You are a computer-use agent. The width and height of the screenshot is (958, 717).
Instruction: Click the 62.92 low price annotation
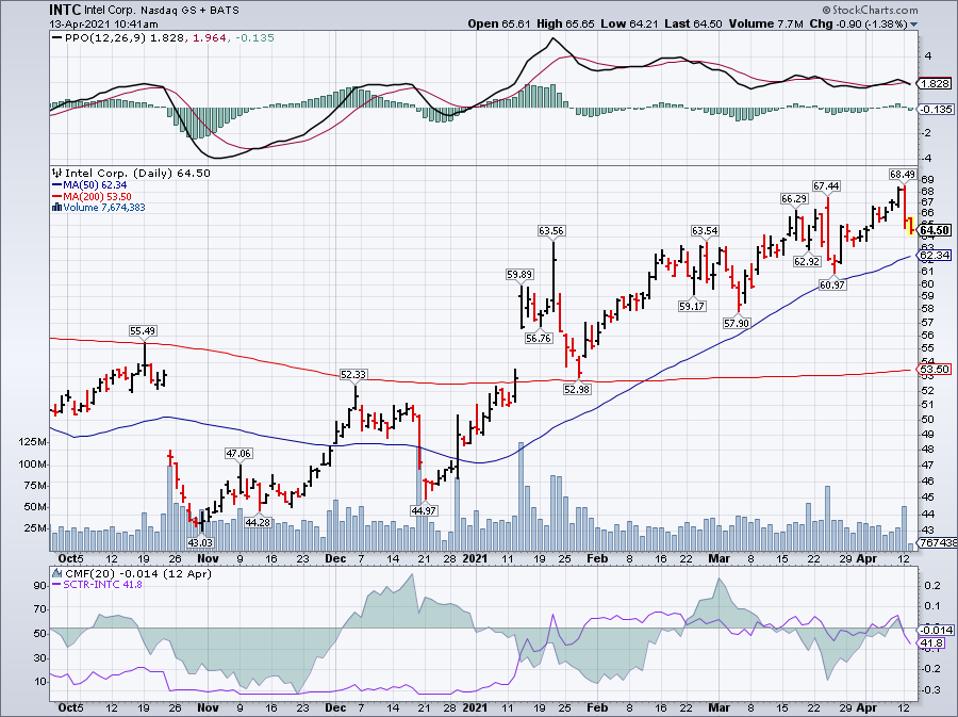point(806,261)
